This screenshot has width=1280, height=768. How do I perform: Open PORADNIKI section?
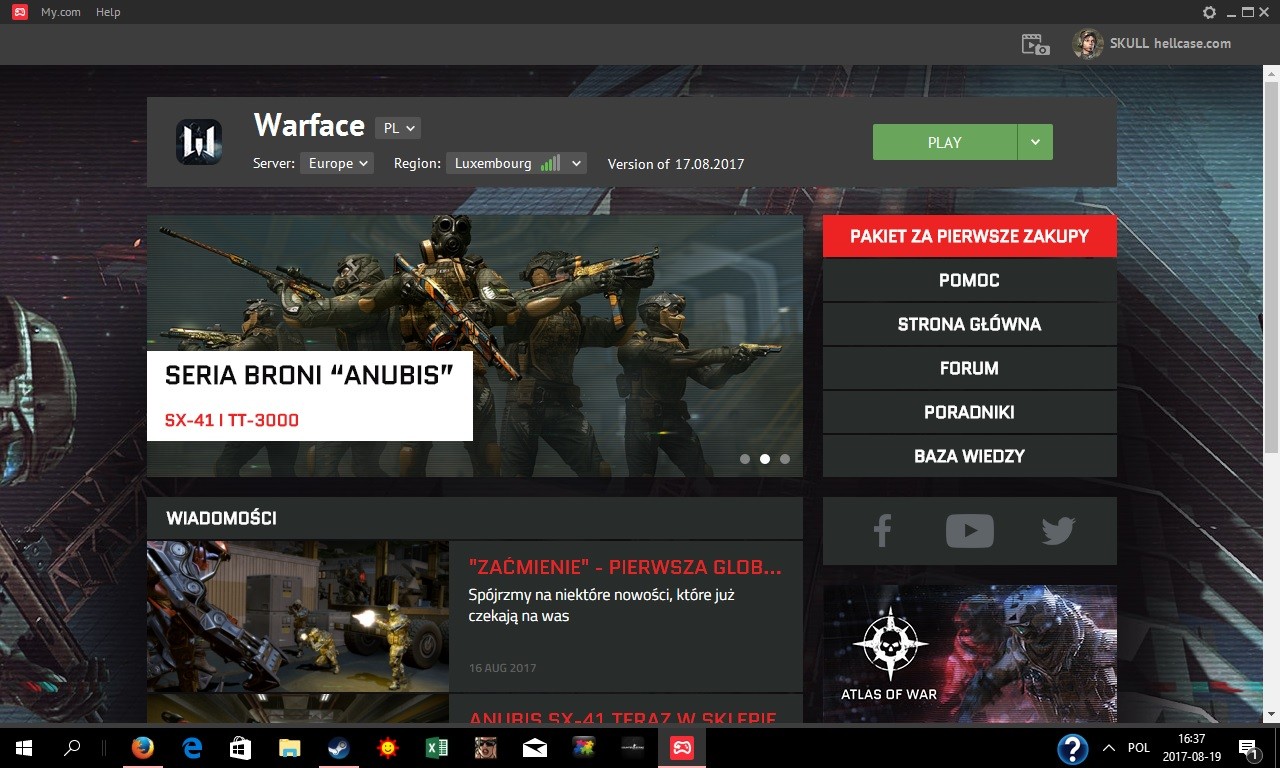click(969, 412)
